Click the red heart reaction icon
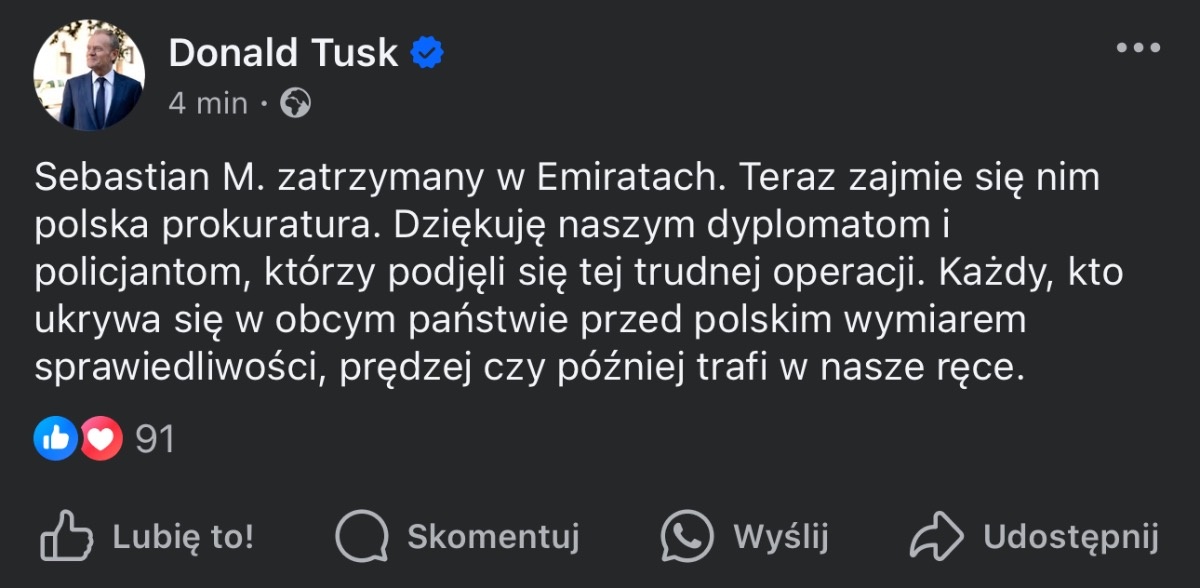 pyautogui.click(x=101, y=439)
